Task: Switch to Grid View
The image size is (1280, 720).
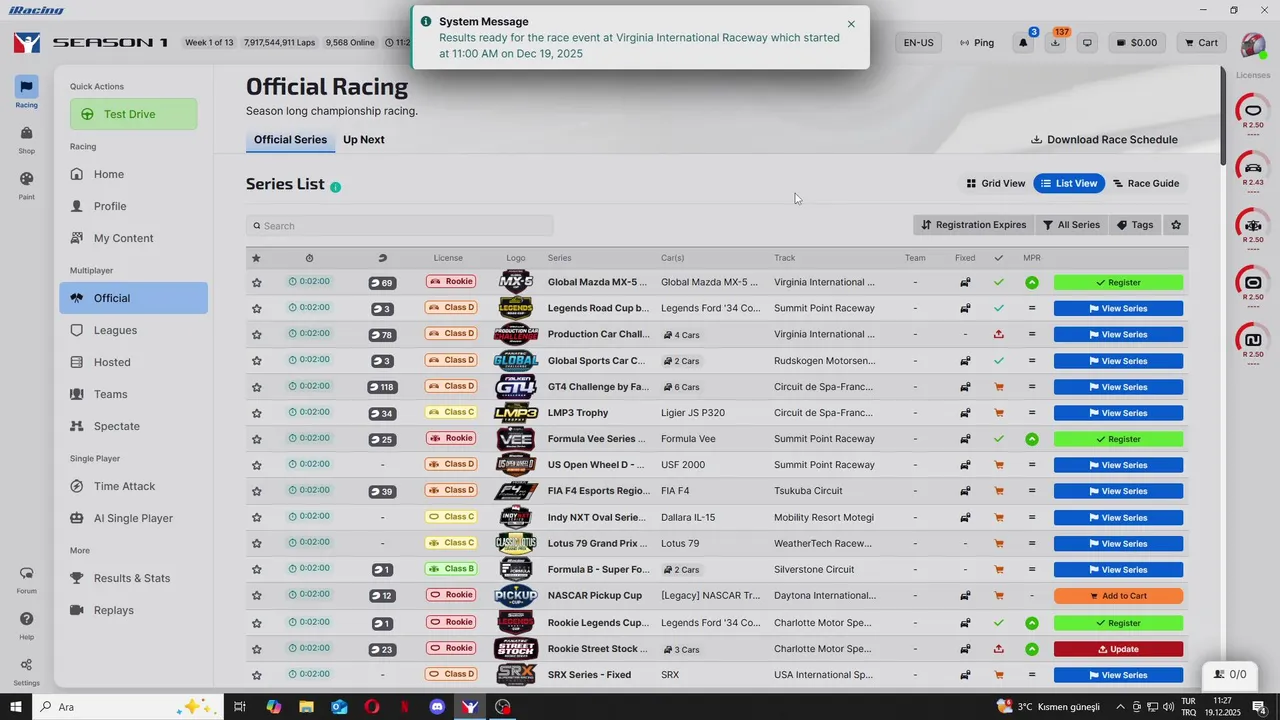Action: tap(995, 183)
